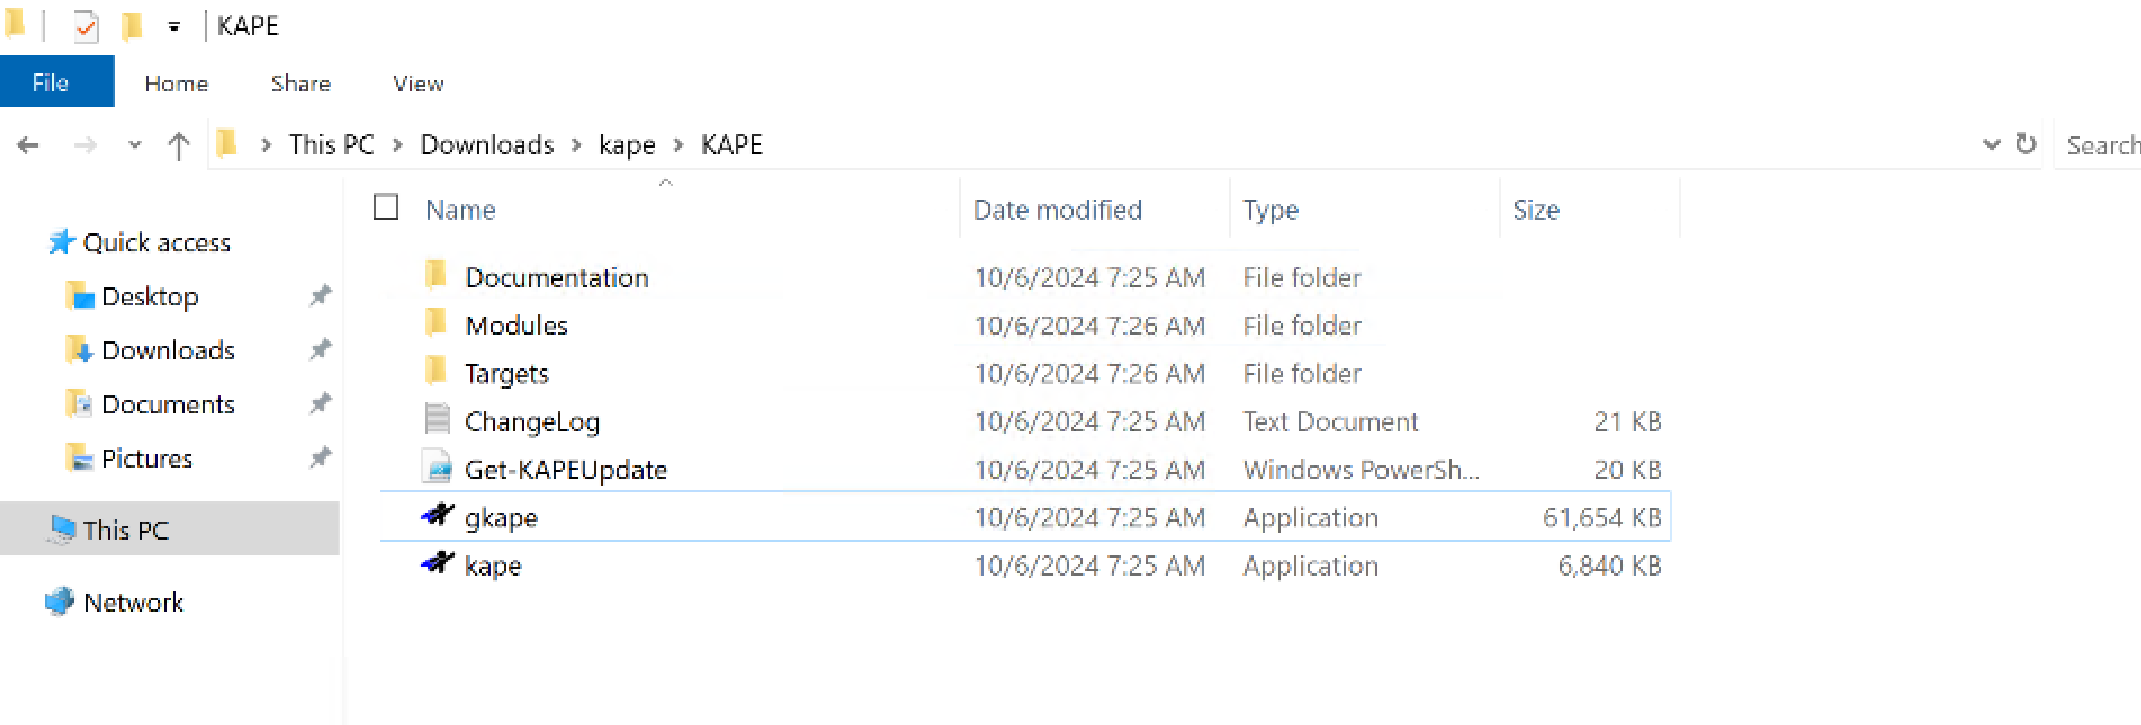Select the Get-KAPEUpdate PowerShell script icon

pyautogui.click(x=438, y=468)
